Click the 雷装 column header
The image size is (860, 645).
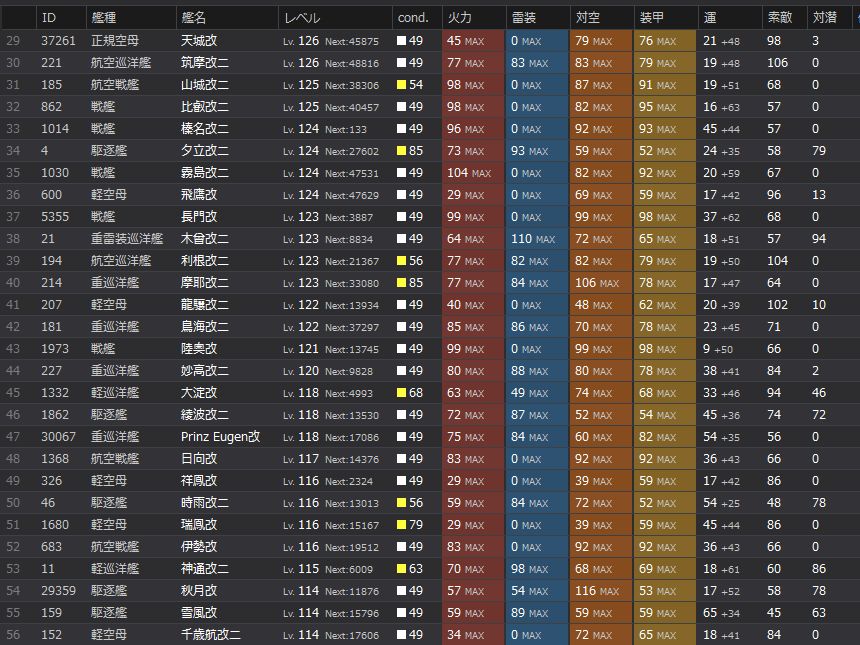click(538, 18)
